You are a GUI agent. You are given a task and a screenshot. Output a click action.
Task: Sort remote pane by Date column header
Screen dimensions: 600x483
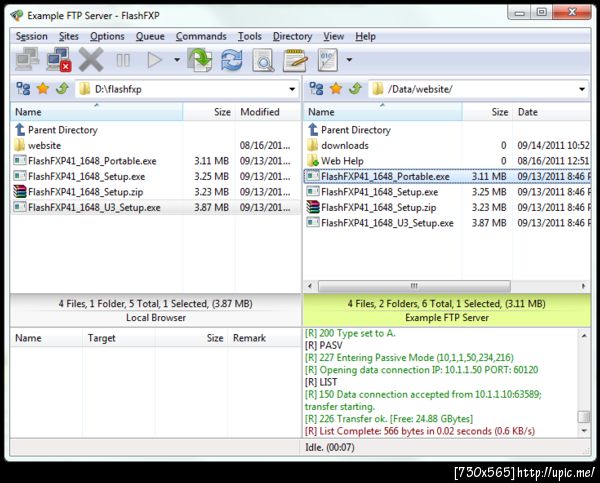coord(551,112)
